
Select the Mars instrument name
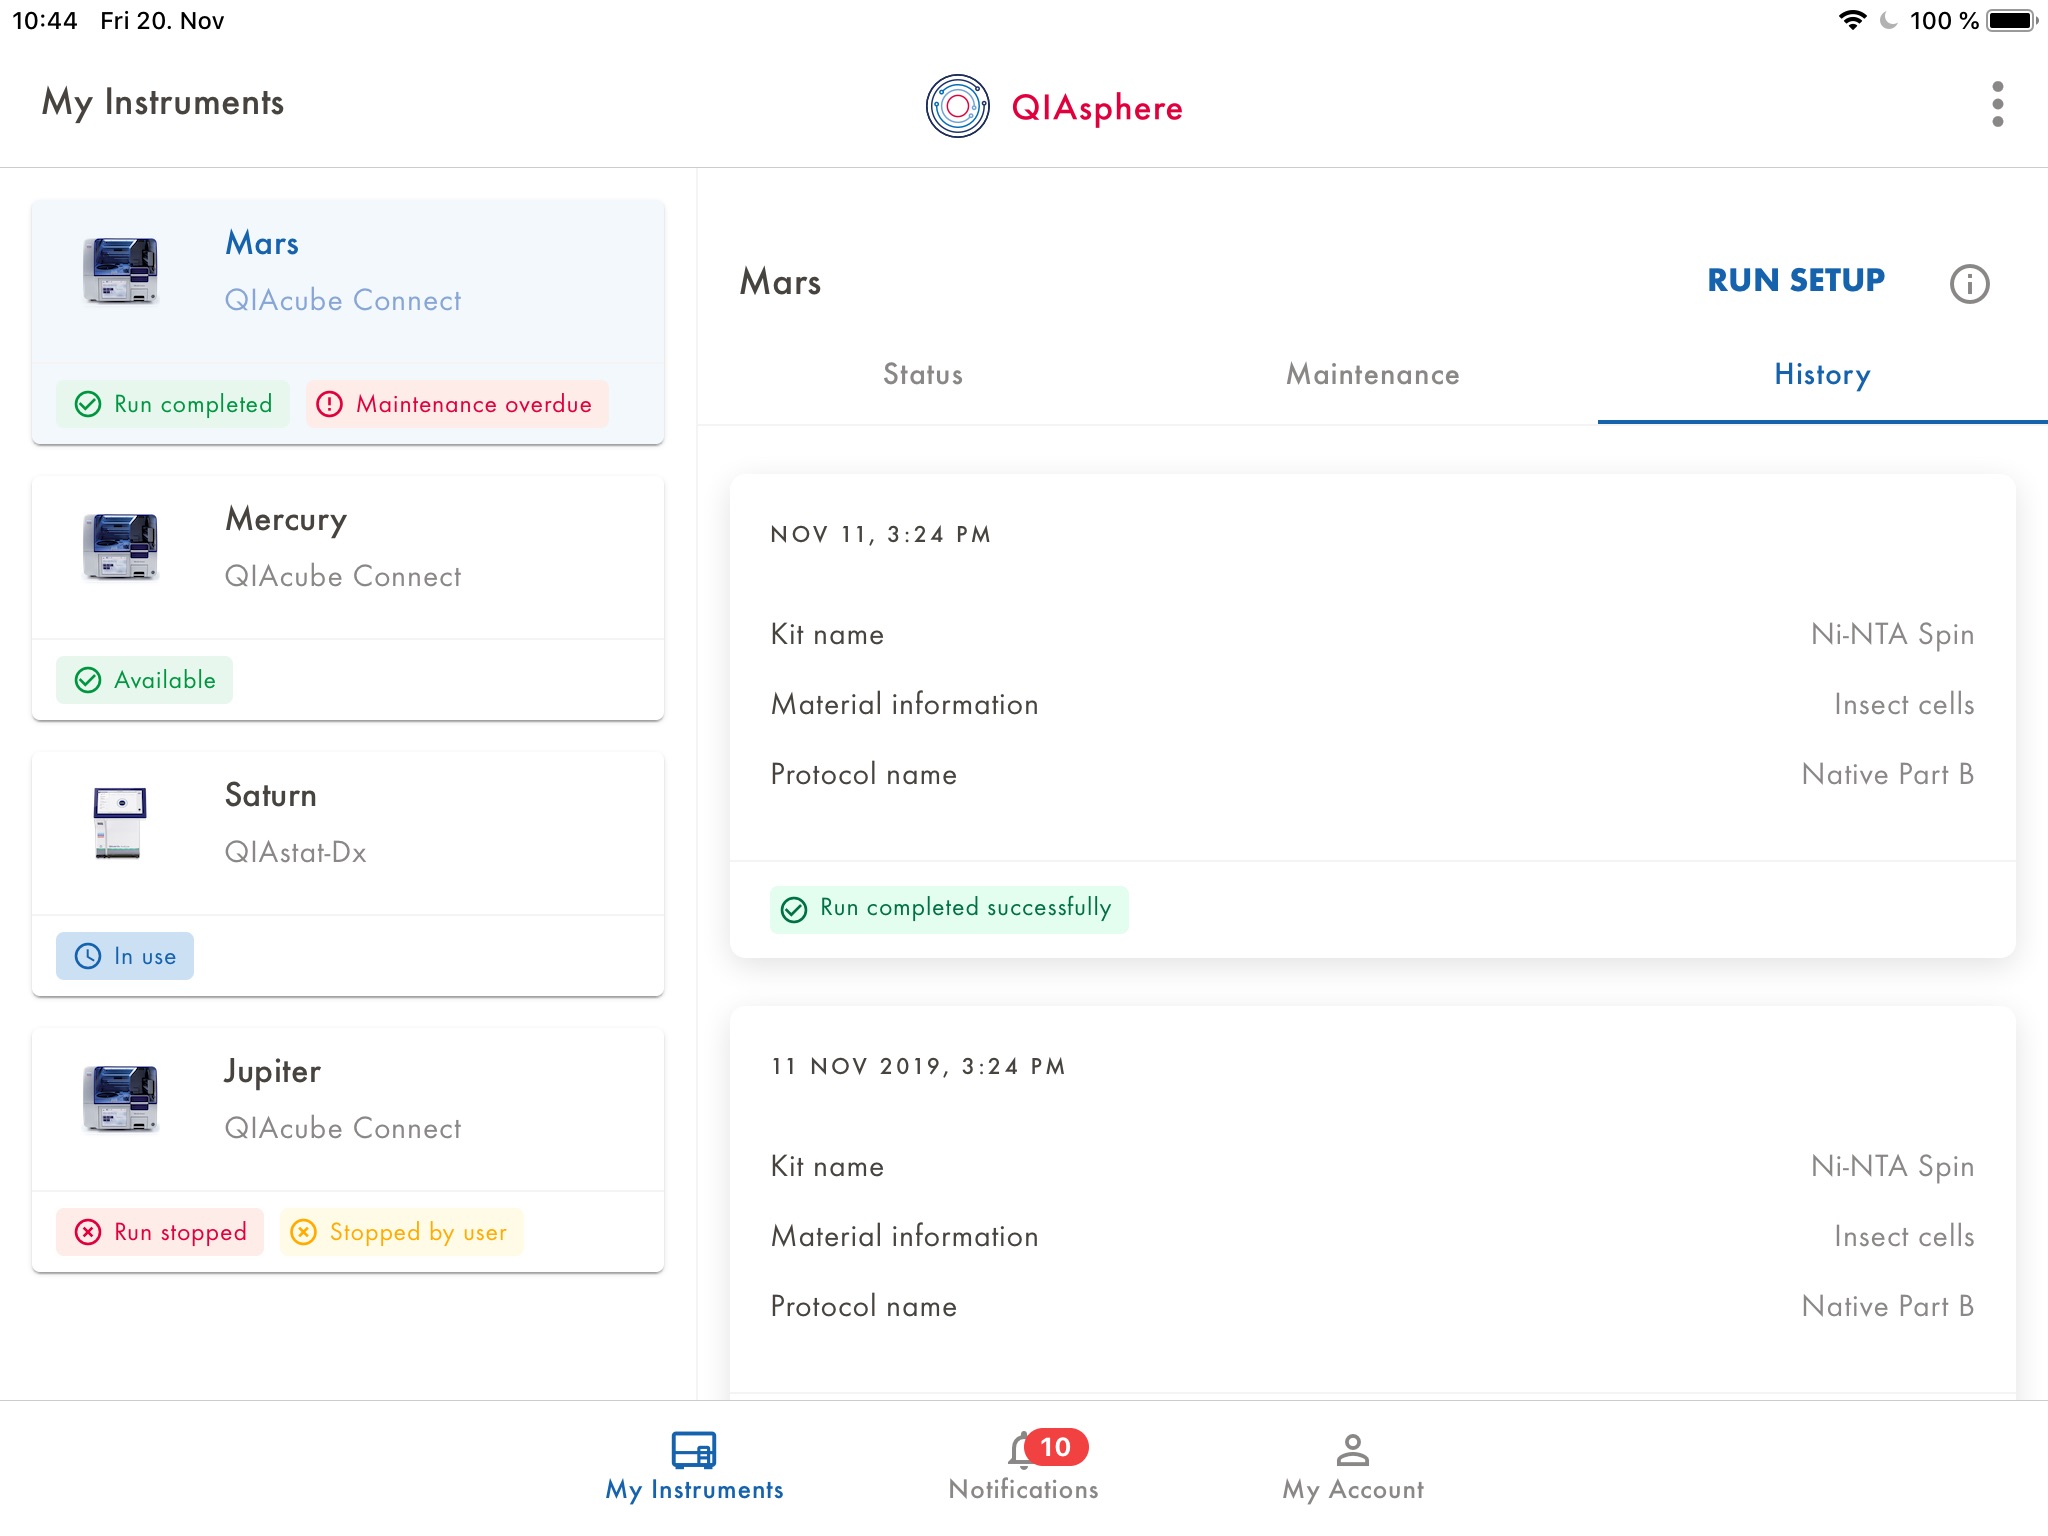(x=262, y=243)
